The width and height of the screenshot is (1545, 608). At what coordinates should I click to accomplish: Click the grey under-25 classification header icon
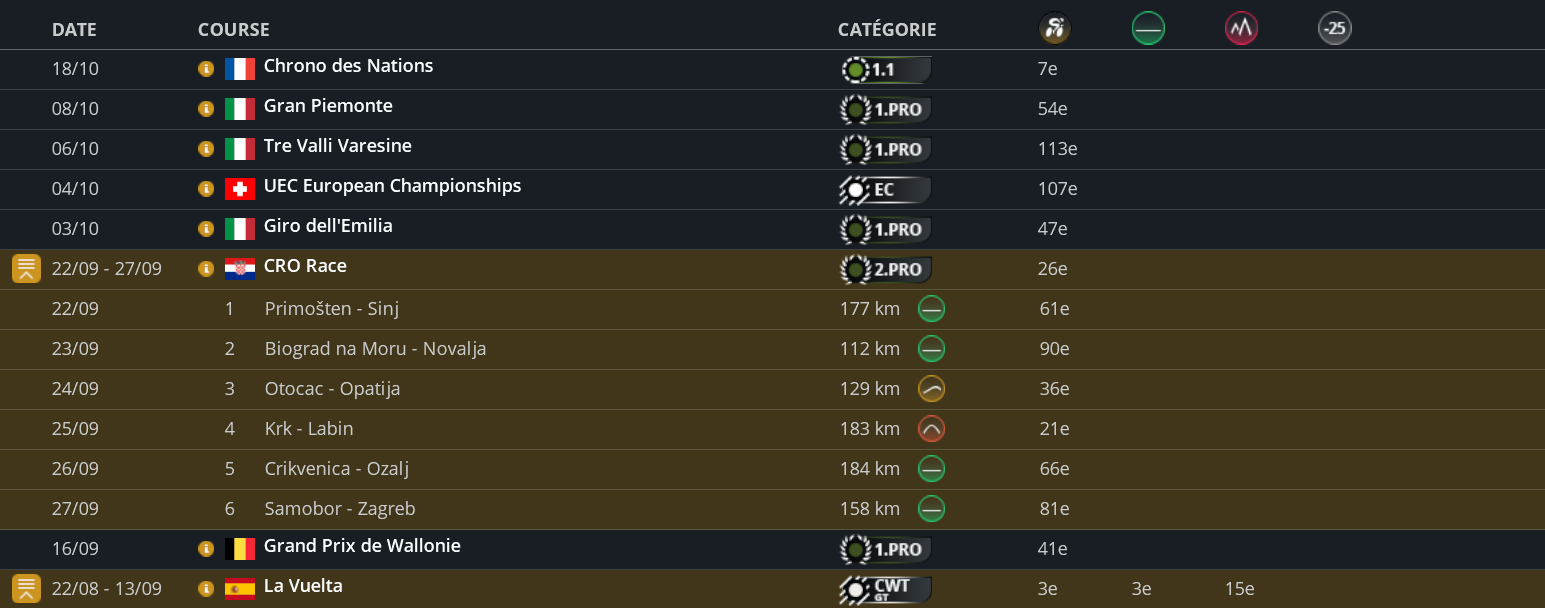1334,29
